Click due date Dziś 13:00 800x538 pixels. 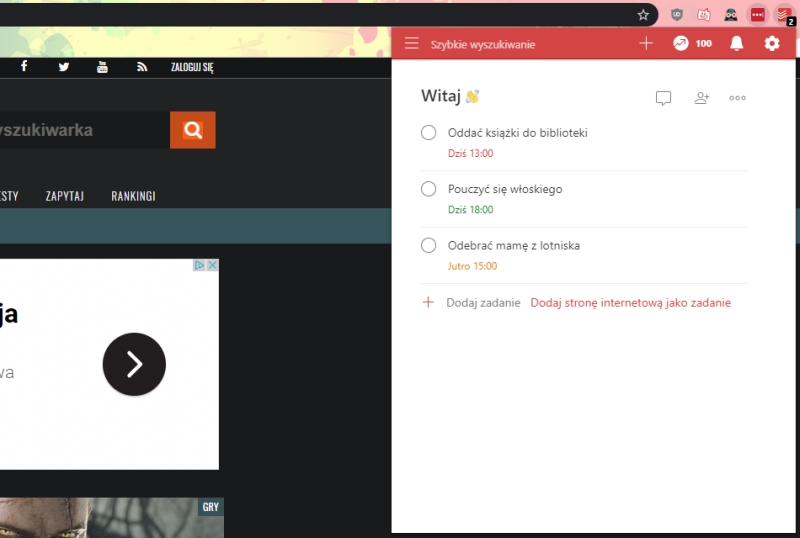click(x=470, y=153)
